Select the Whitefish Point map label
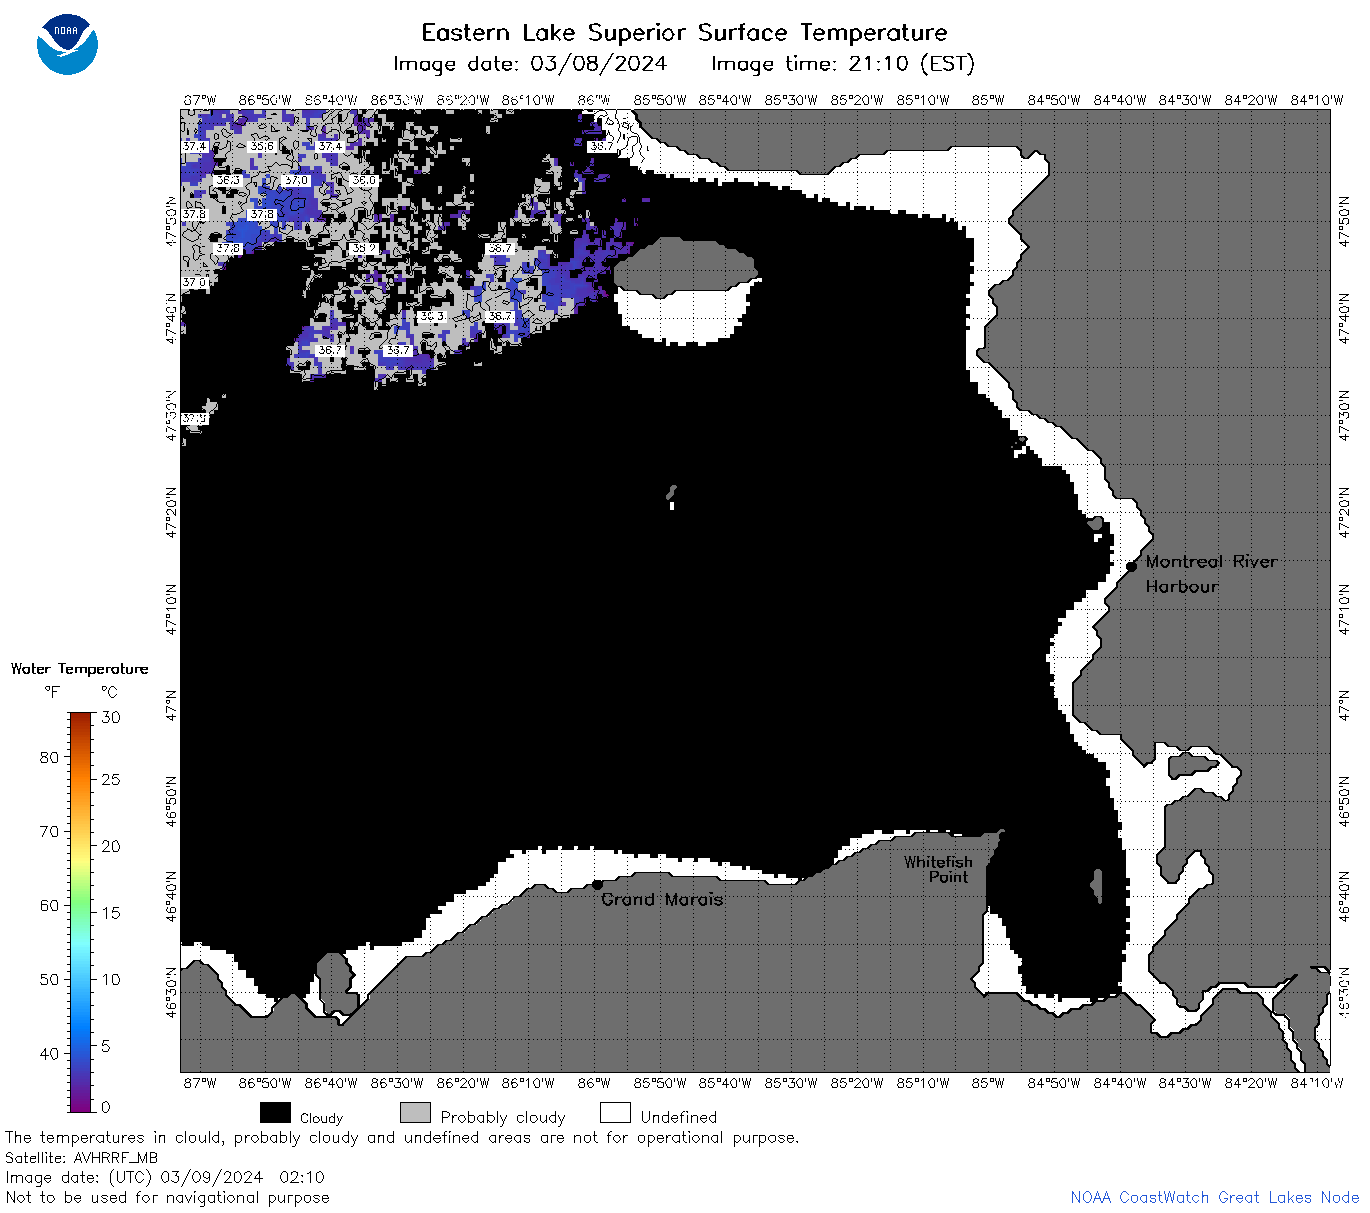1370x1213 pixels. point(938,869)
